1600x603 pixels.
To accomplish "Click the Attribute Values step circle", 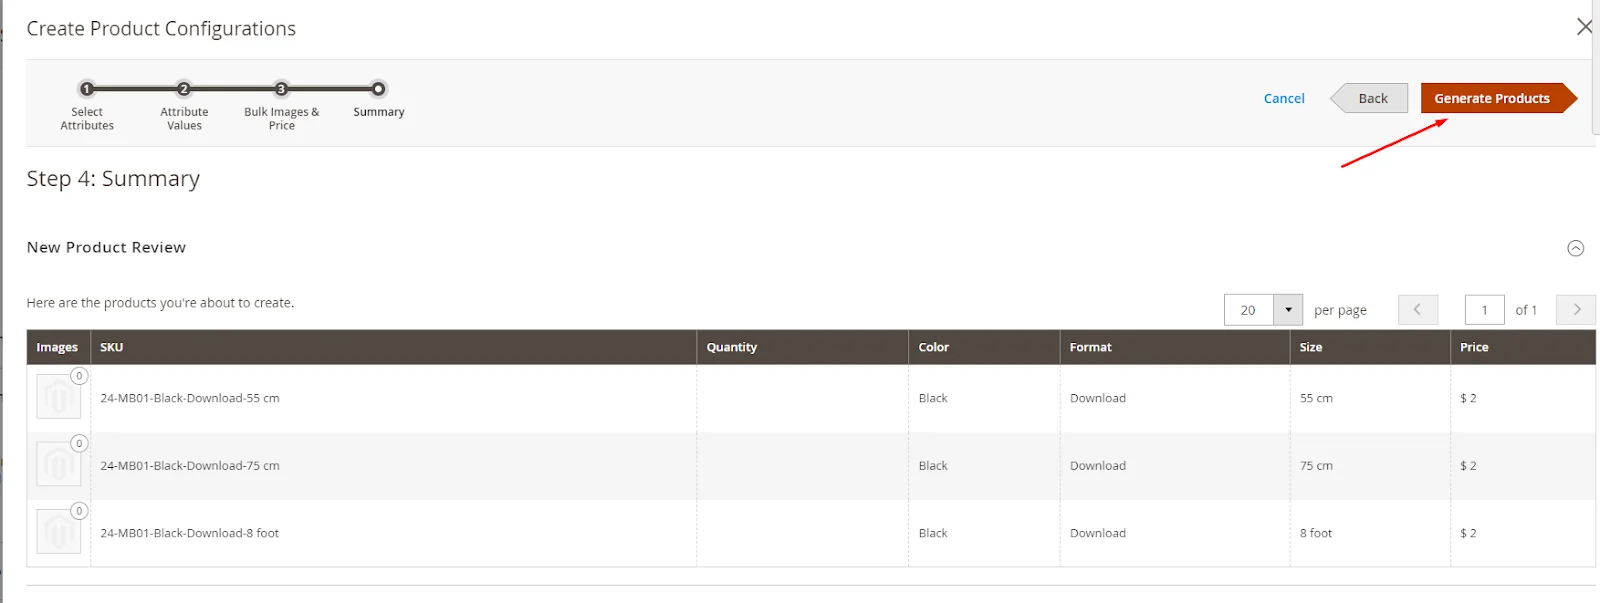I will [x=183, y=88].
